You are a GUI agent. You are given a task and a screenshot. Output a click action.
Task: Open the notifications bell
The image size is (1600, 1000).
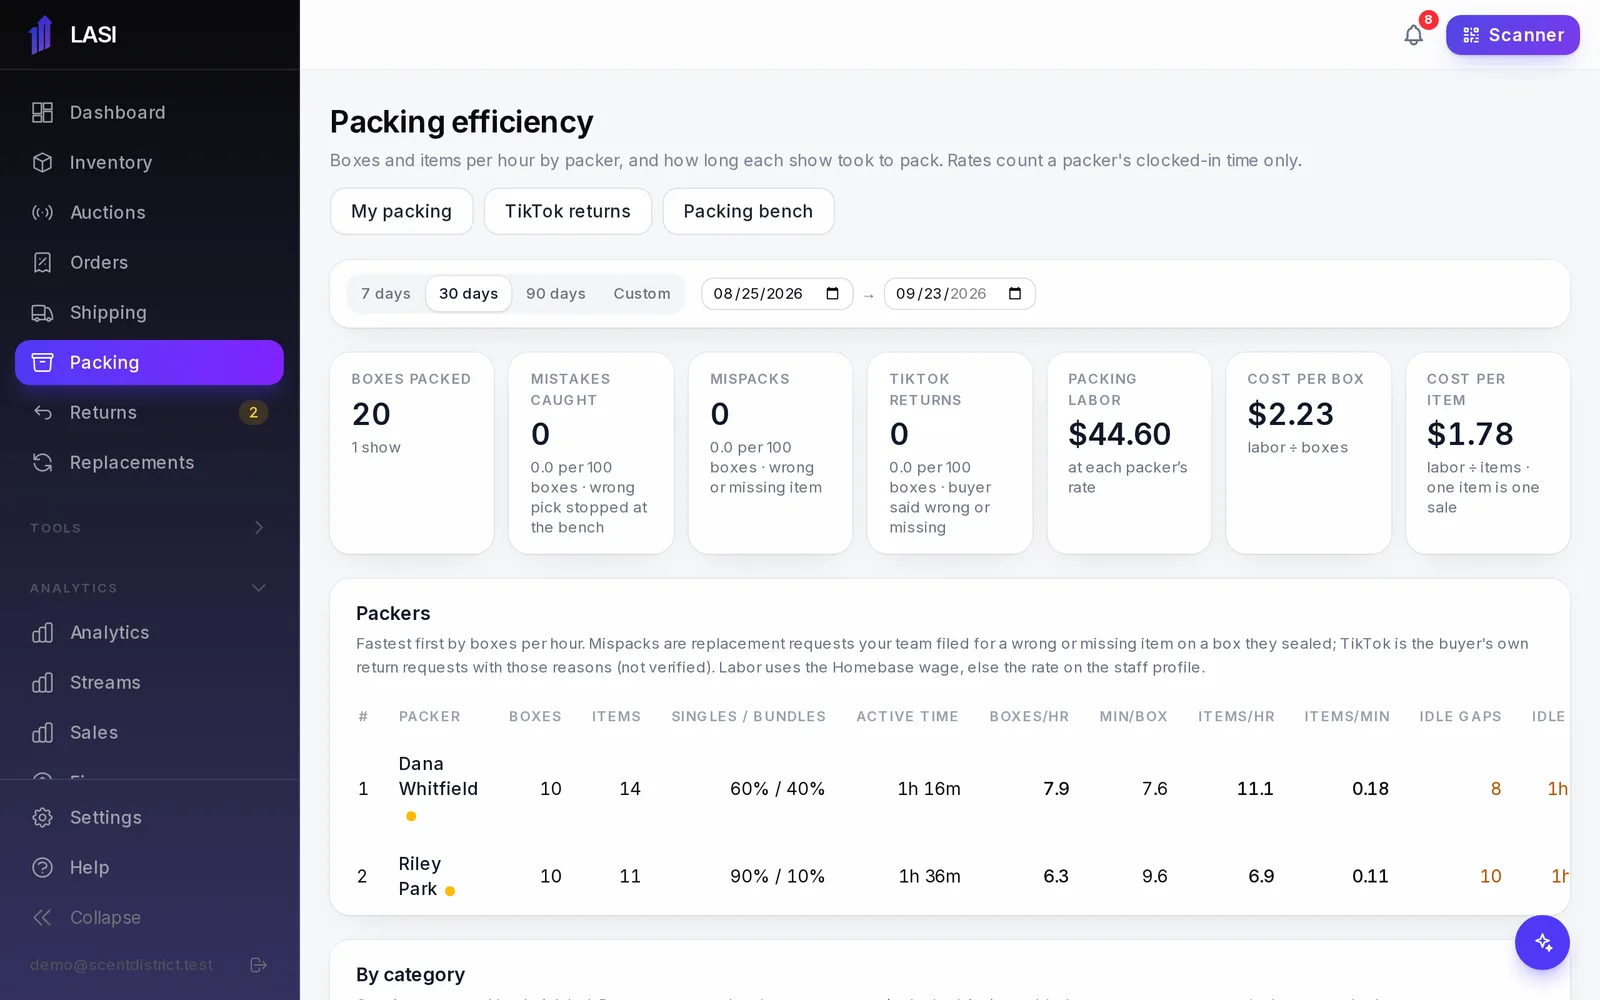(1413, 35)
